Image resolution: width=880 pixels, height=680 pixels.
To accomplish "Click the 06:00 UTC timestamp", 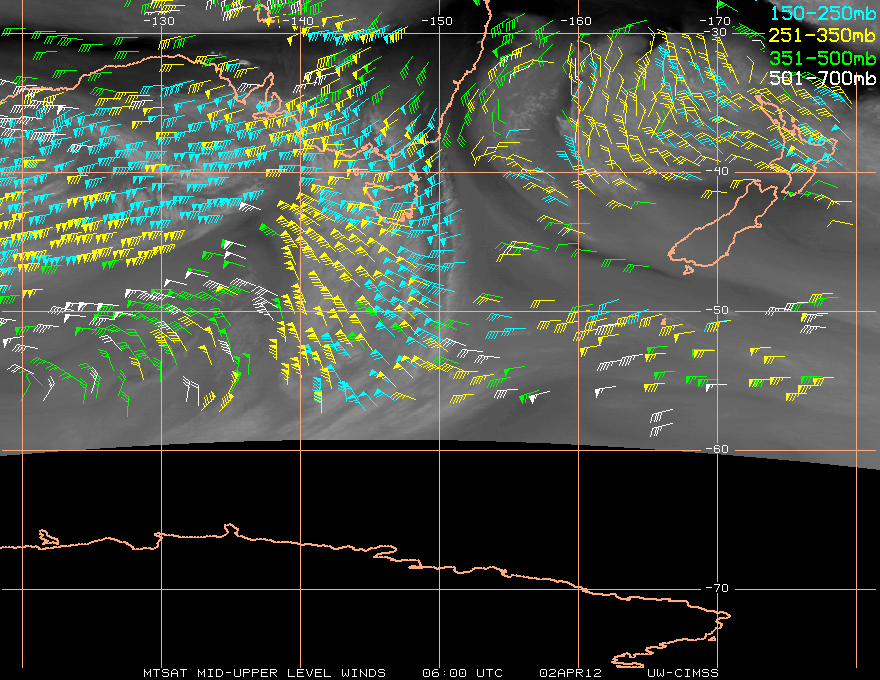I will point(462,673).
